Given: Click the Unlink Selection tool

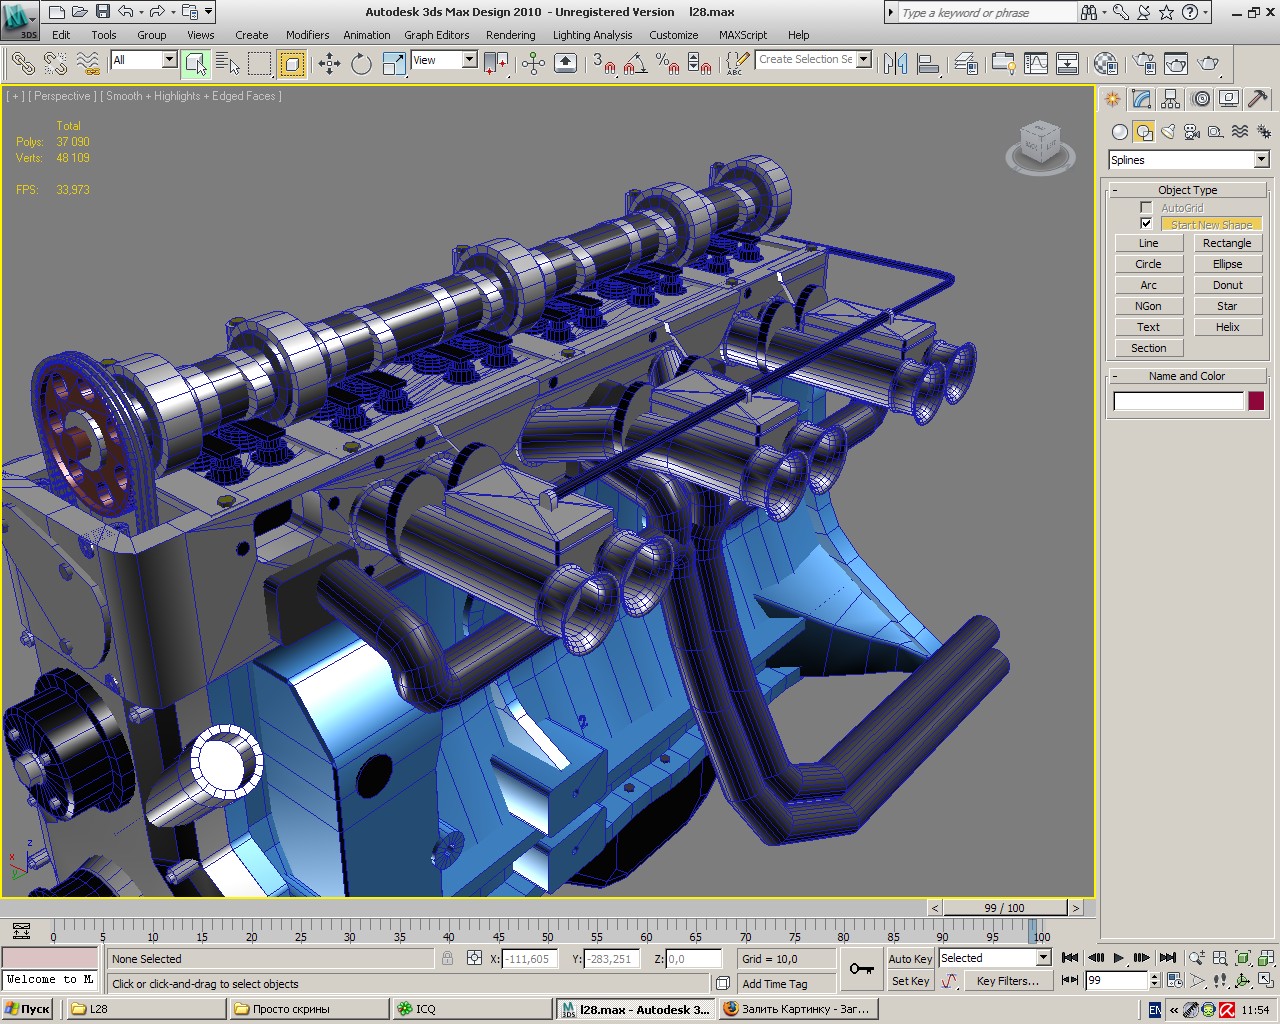Looking at the screenshot, I should [x=55, y=64].
